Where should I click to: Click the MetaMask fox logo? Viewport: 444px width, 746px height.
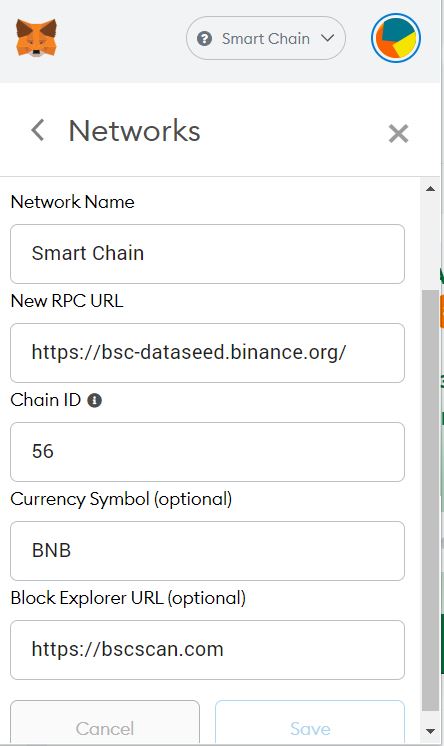point(36,38)
